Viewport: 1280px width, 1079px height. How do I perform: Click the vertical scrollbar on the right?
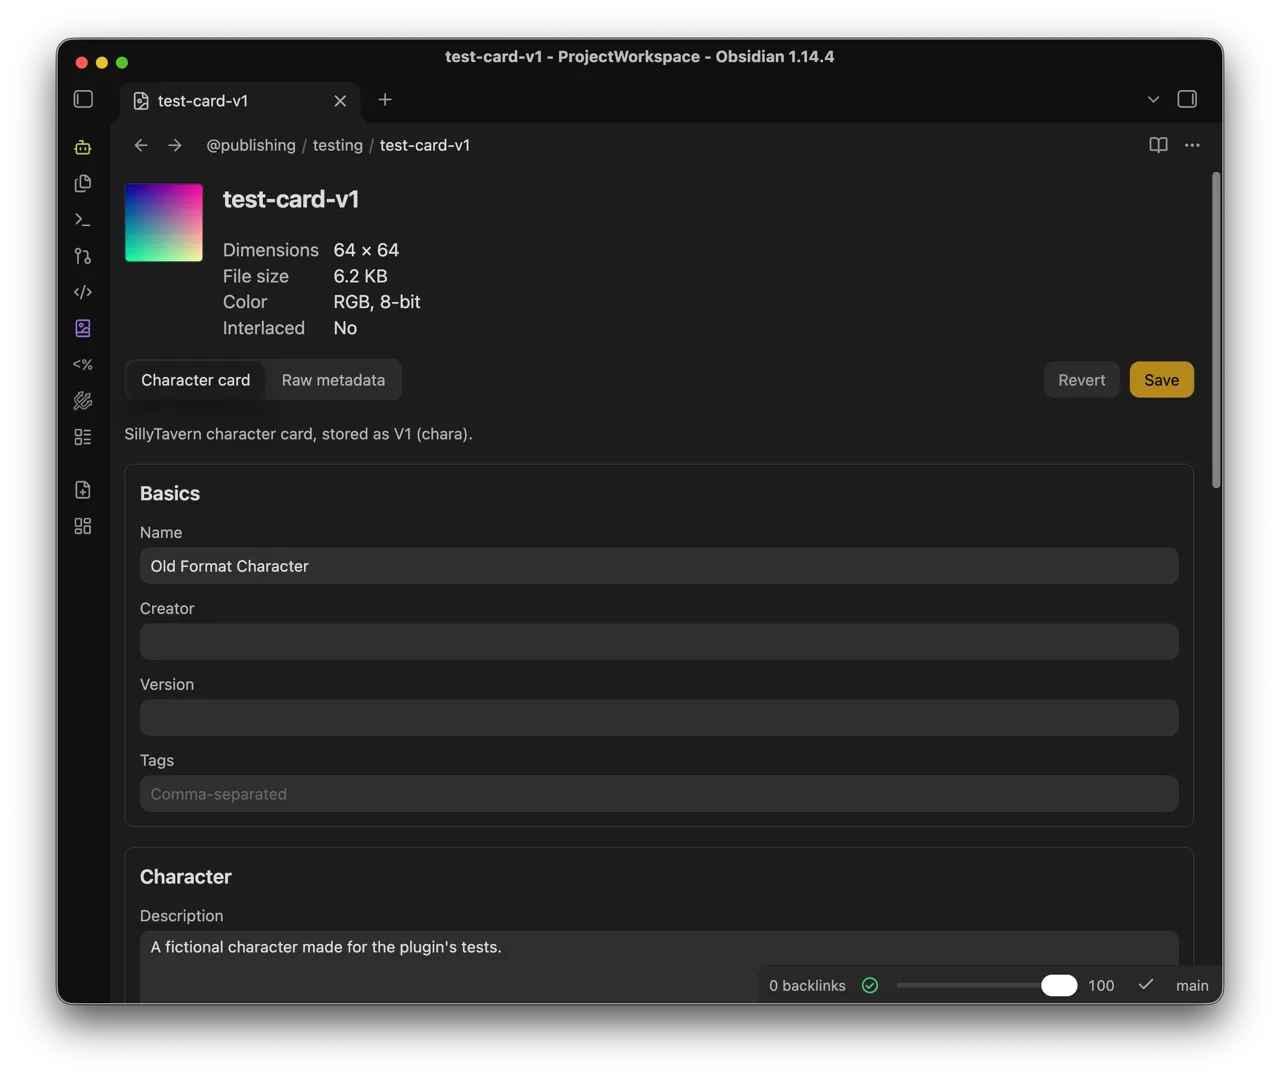(x=1216, y=330)
